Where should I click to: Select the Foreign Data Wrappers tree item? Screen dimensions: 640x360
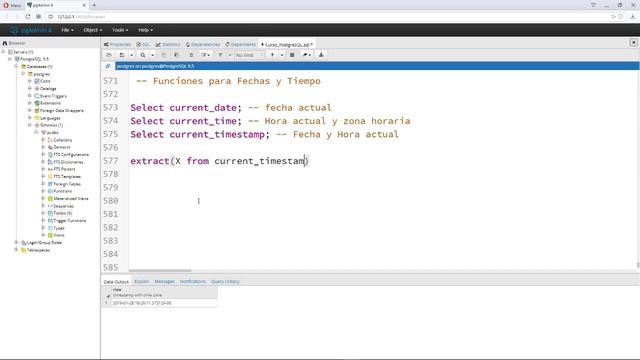coord(62,111)
